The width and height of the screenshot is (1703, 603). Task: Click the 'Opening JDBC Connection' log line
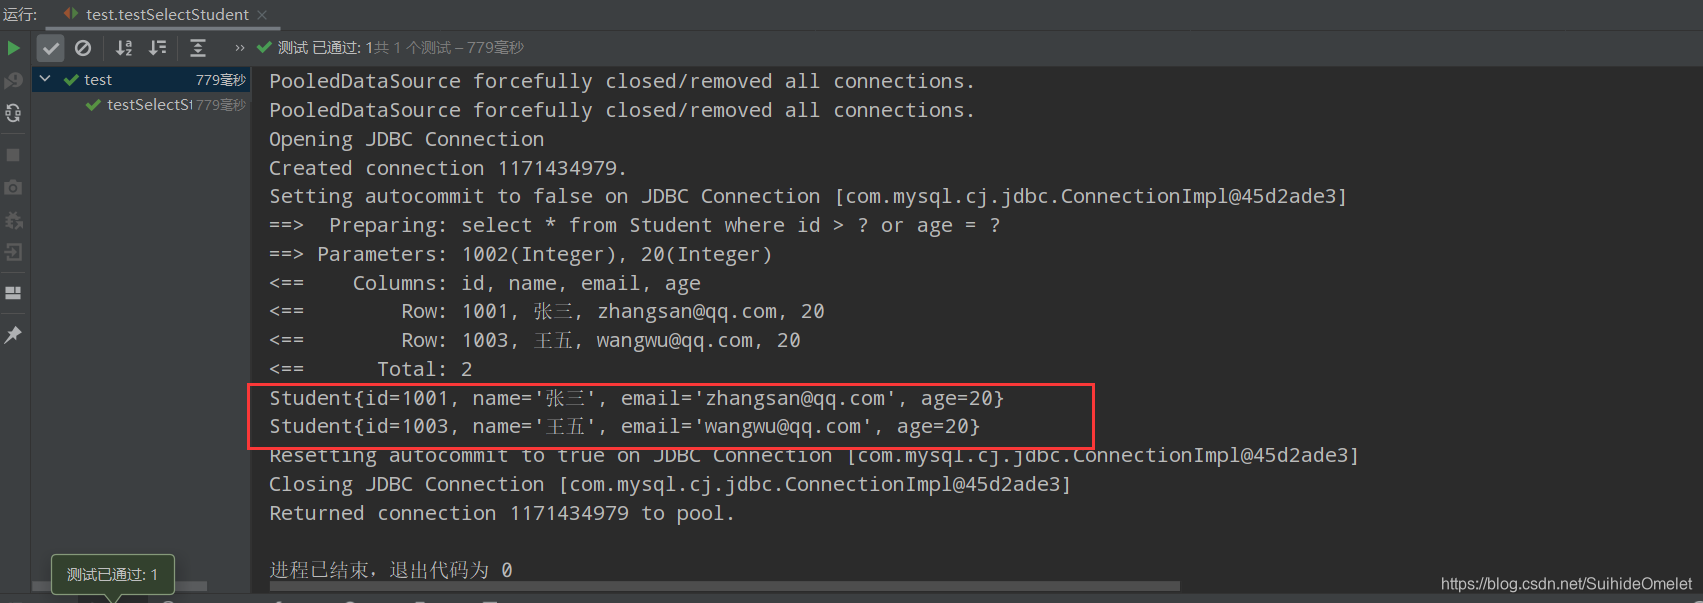[x=407, y=139]
